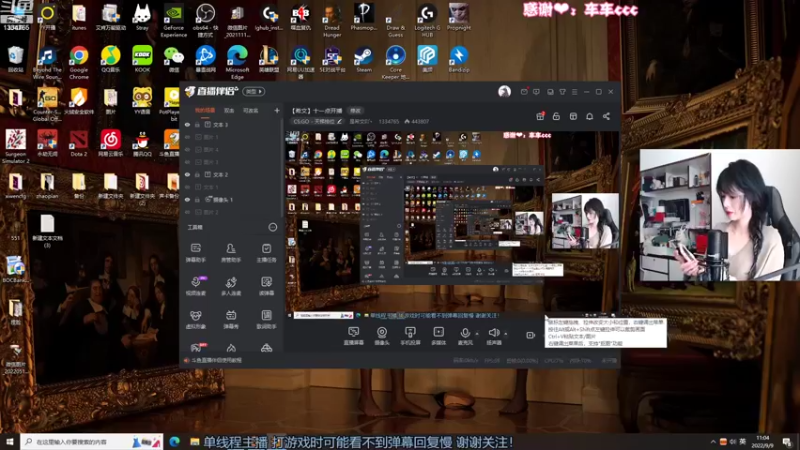Add a camera source (摄像头)

coord(382,336)
